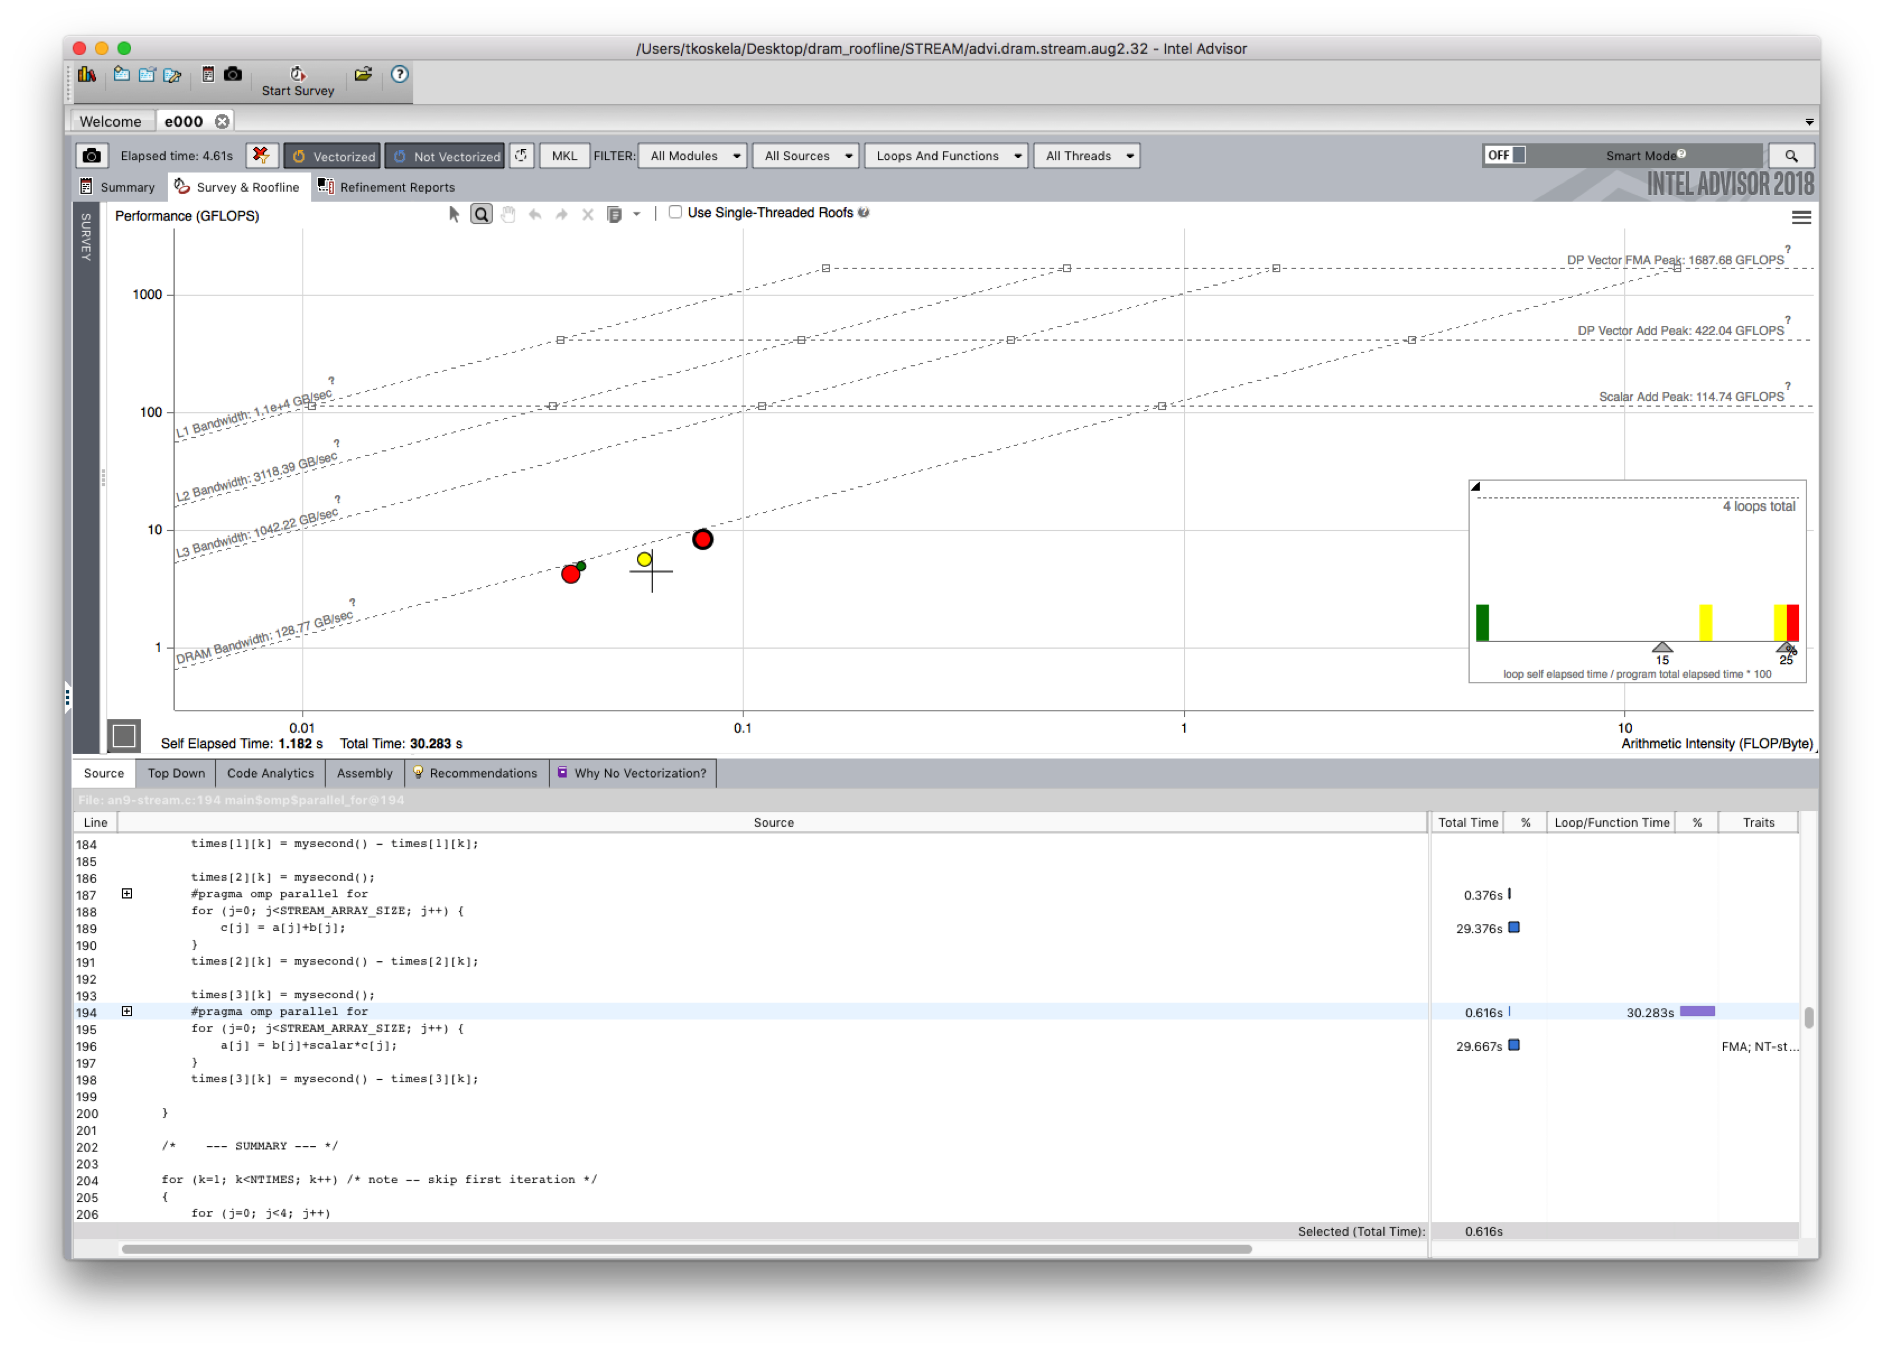1884x1350 pixels.
Task: Open the All Sources filter dropdown
Action: 806,156
